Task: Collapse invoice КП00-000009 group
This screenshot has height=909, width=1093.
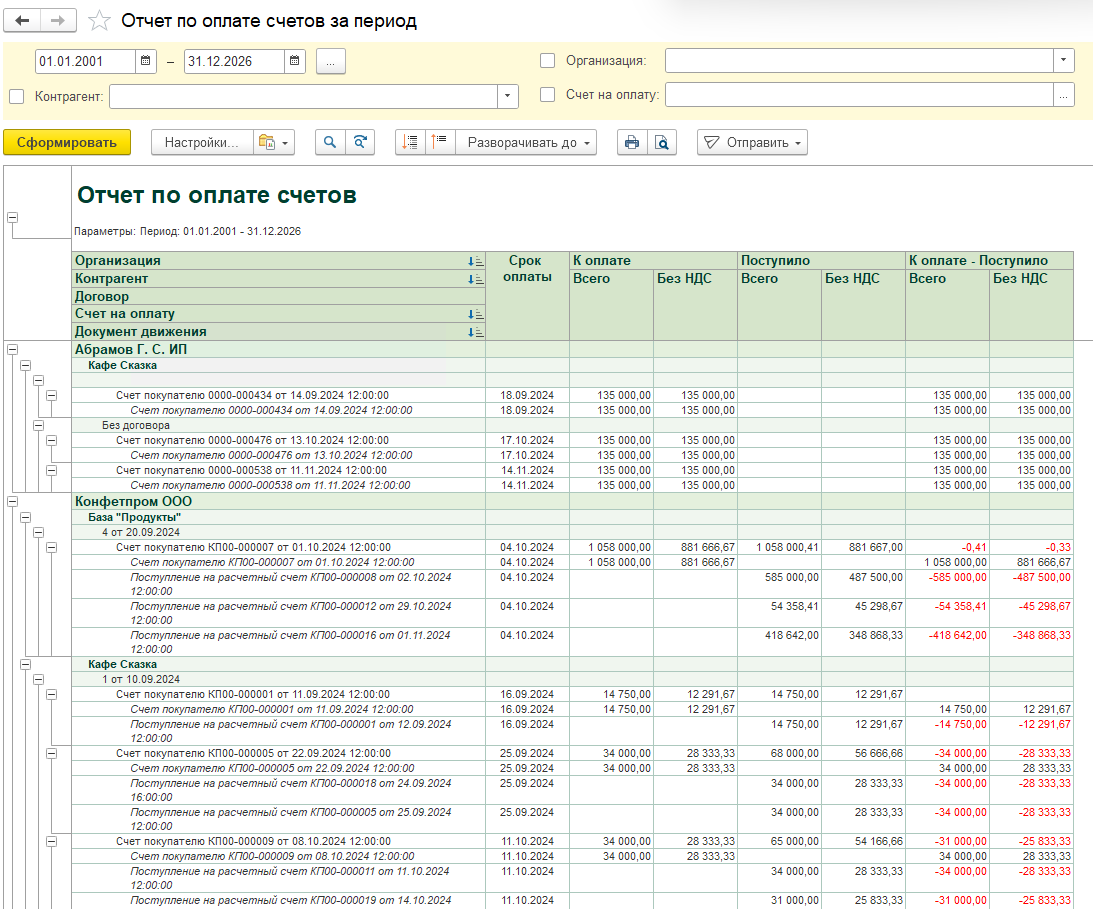Action: [52, 841]
